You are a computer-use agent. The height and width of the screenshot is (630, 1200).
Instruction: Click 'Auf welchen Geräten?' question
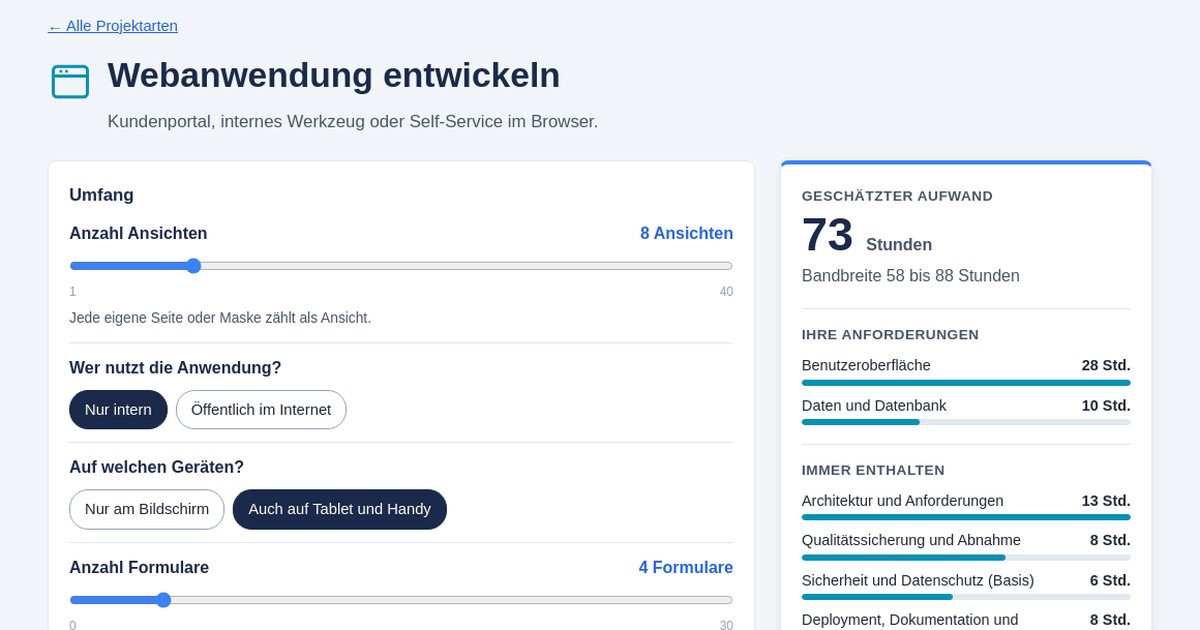157,467
